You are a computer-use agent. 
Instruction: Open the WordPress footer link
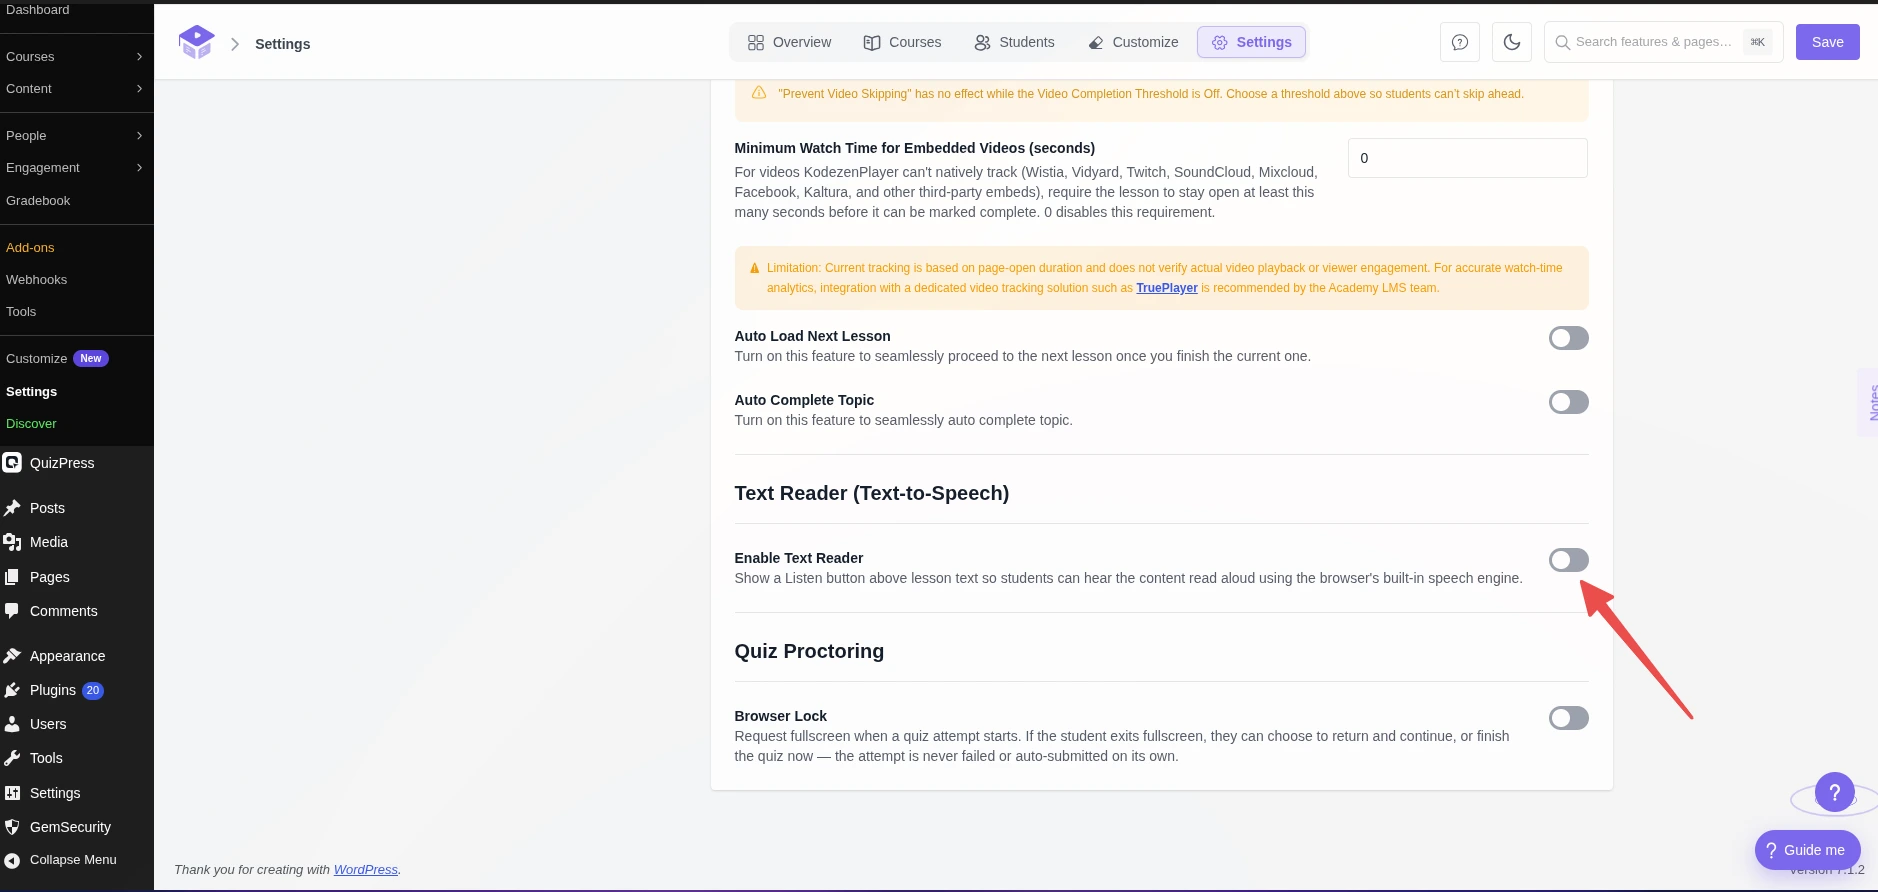click(x=365, y=870)
